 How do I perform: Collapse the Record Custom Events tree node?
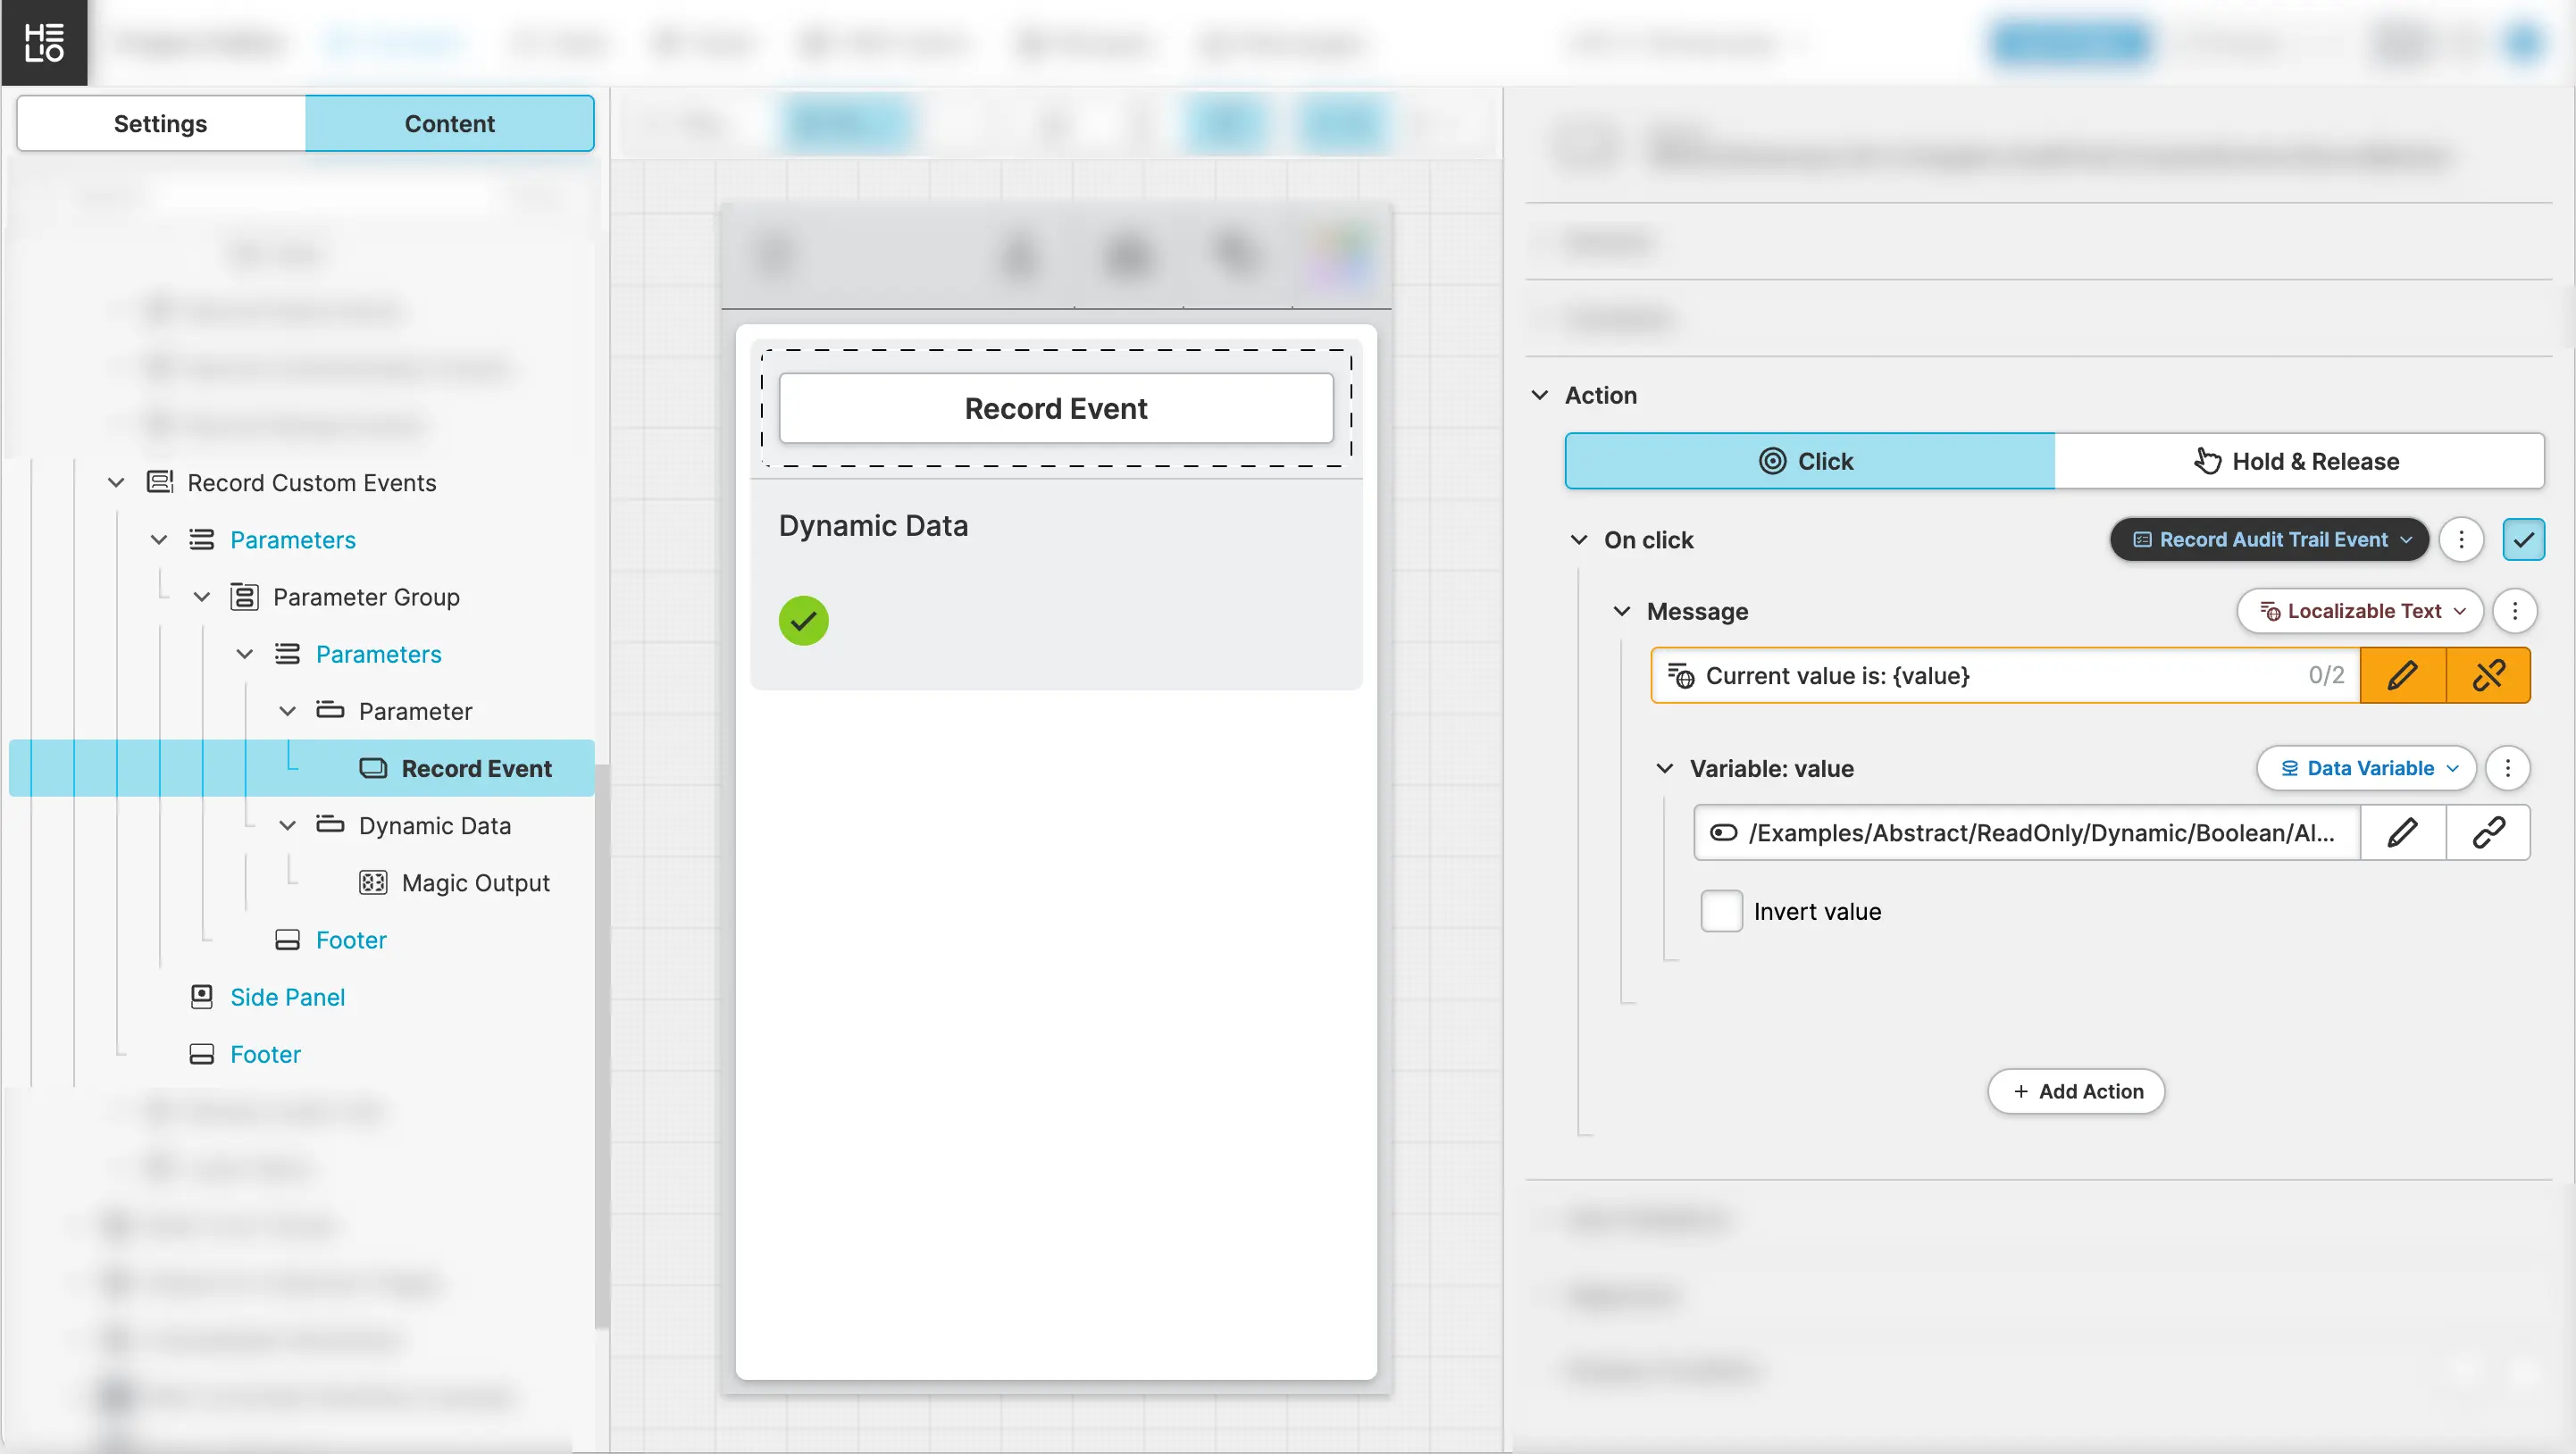point(116,483)
